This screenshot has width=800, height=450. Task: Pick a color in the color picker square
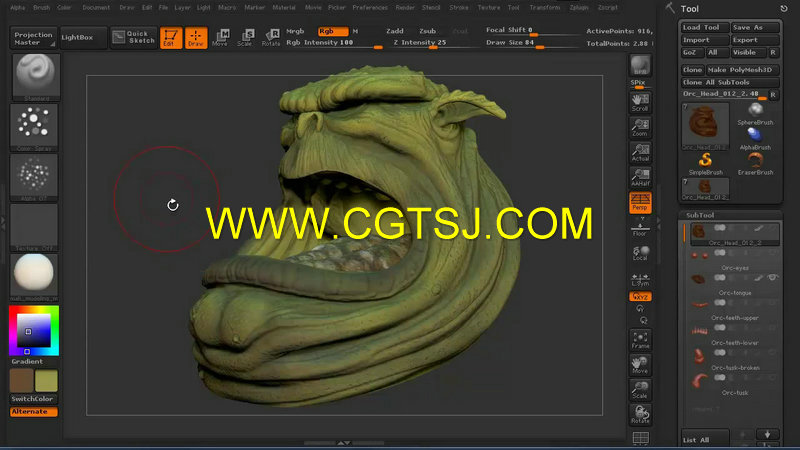34,331
